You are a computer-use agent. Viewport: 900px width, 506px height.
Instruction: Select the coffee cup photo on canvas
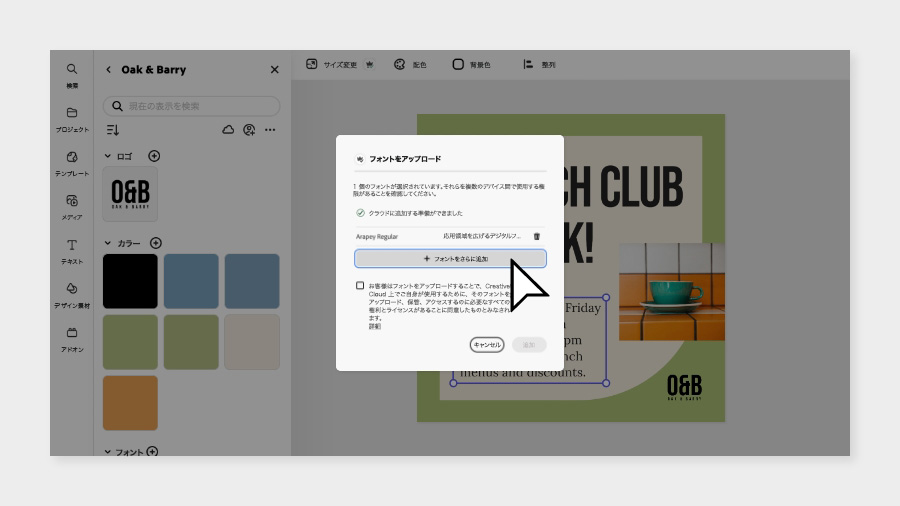click(x=672, y=291)
